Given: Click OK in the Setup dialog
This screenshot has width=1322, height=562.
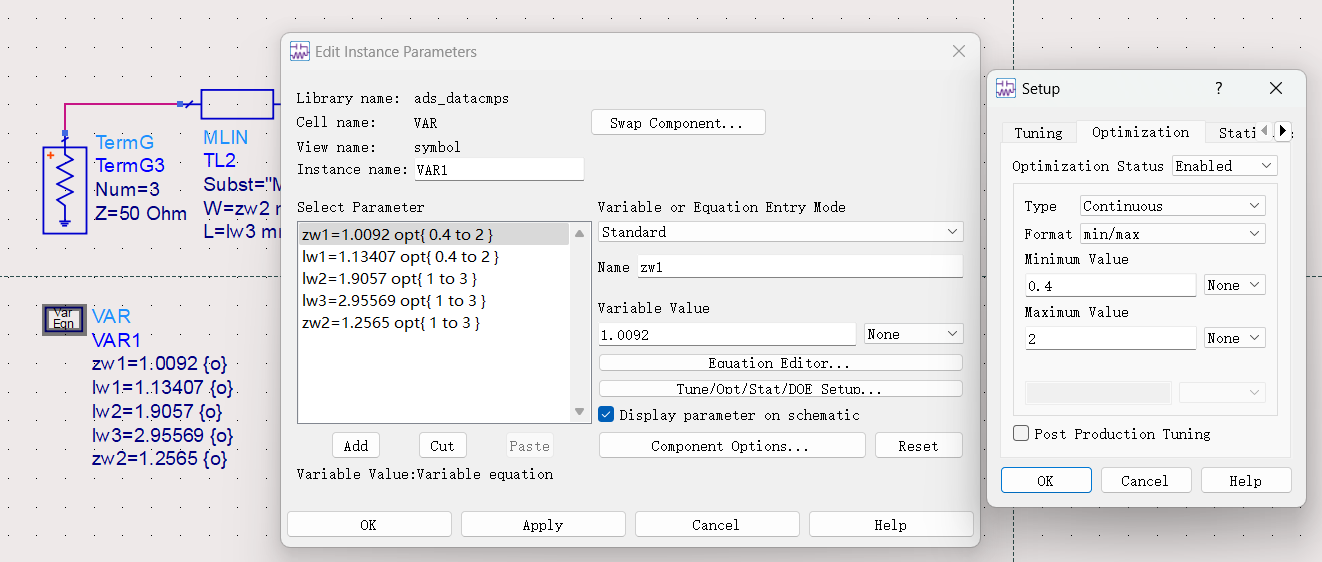Looking at the screenshot, I should (x=1046, y=480).
